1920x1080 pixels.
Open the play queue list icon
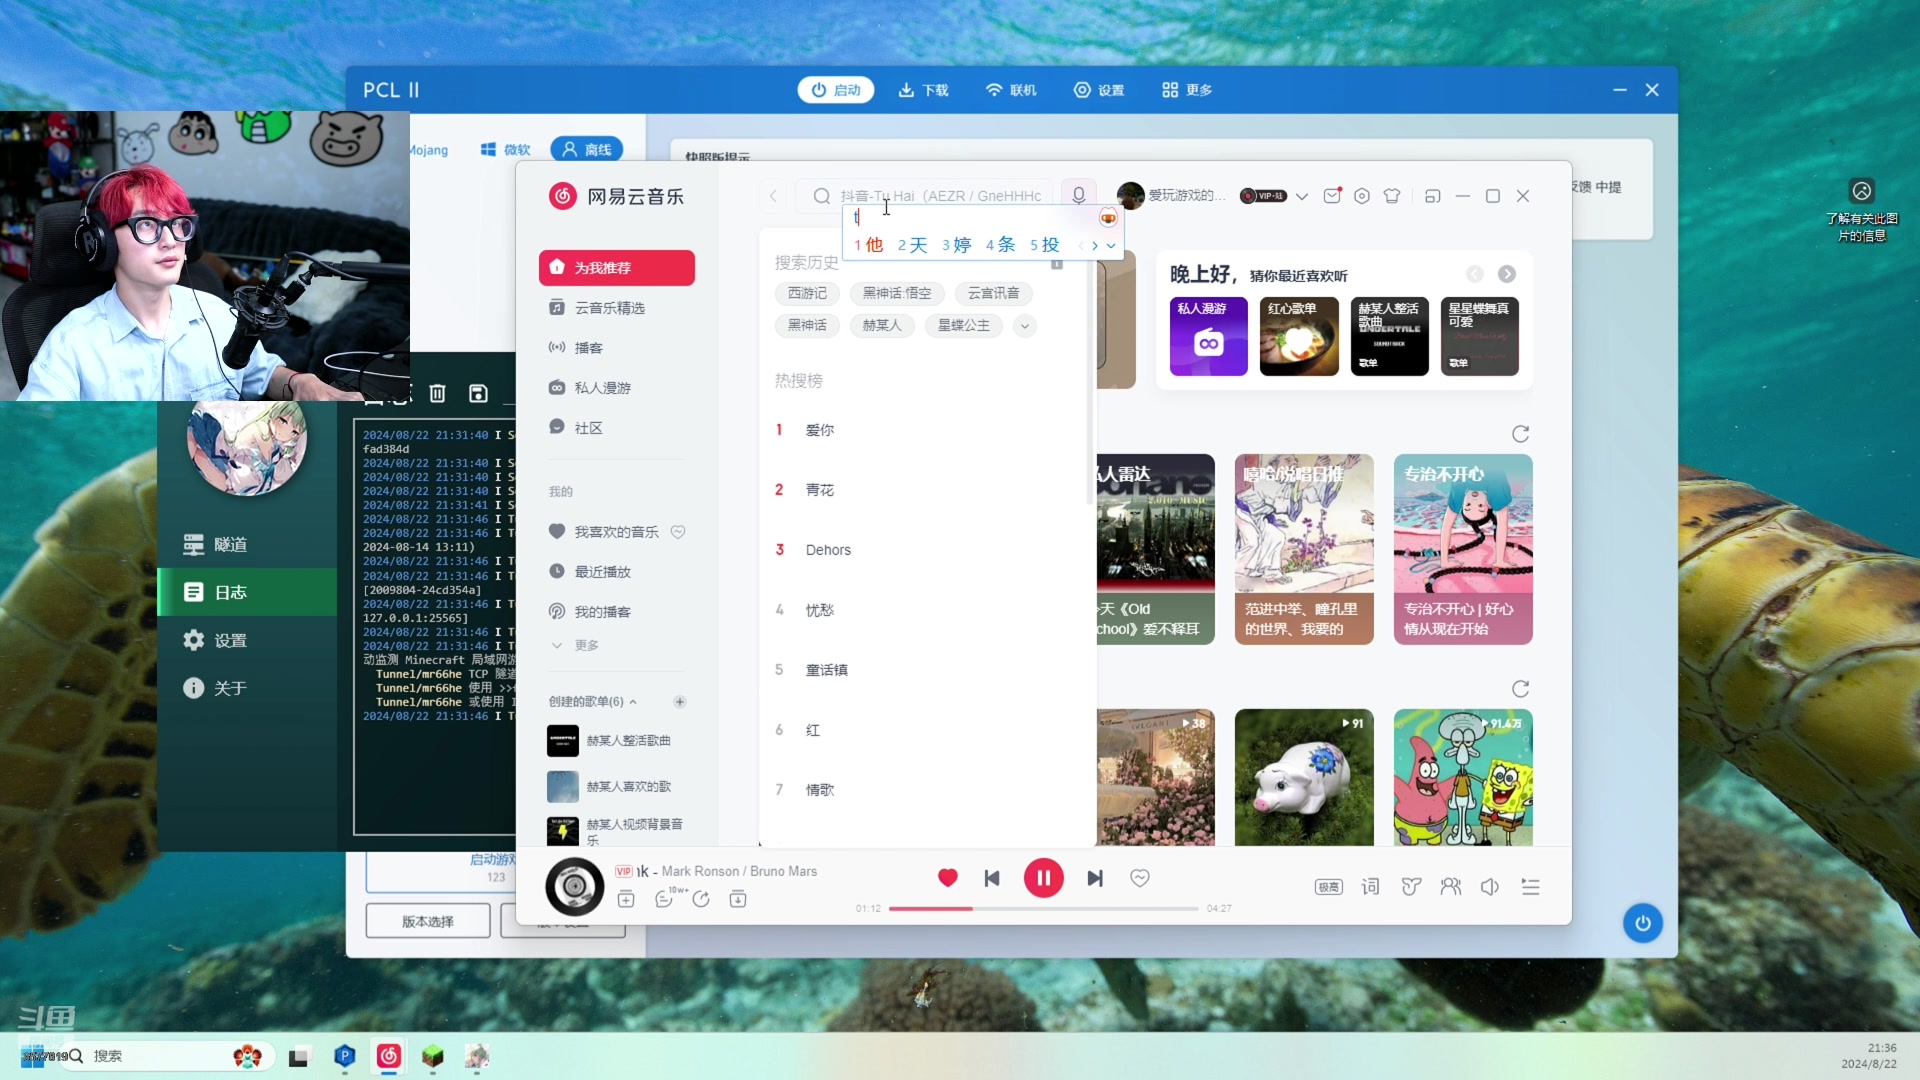point(1531,887)
